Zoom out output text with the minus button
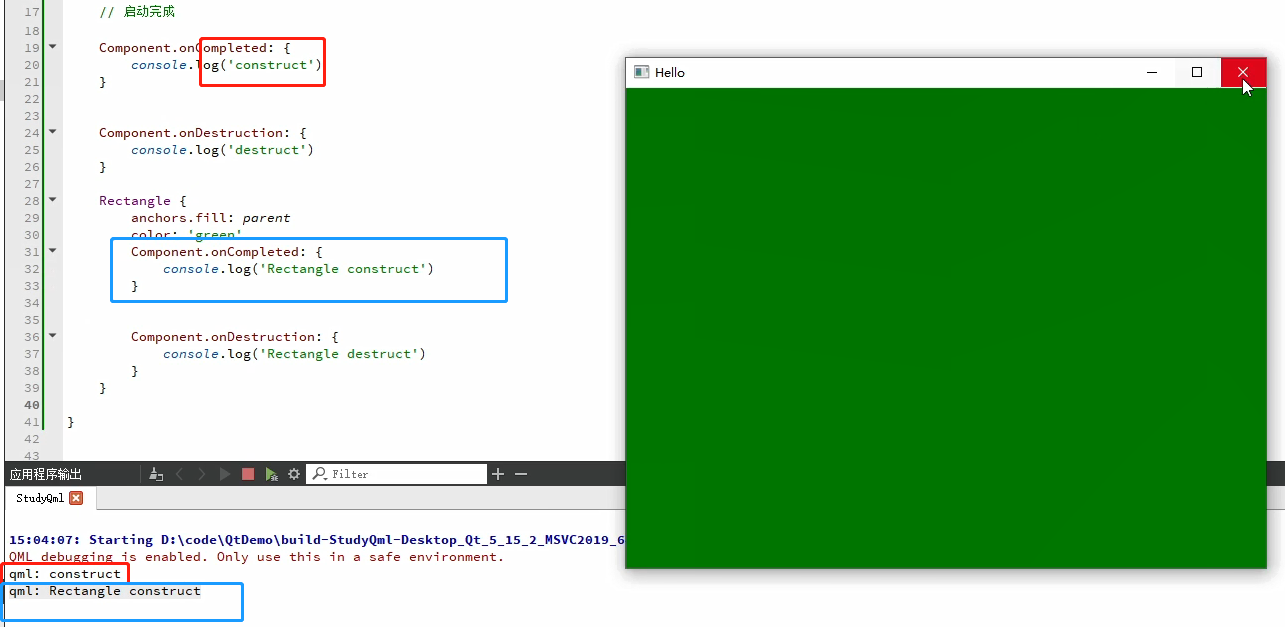Screen dimensions: 1285x627 pyautogui.click(x=520, y=474)
